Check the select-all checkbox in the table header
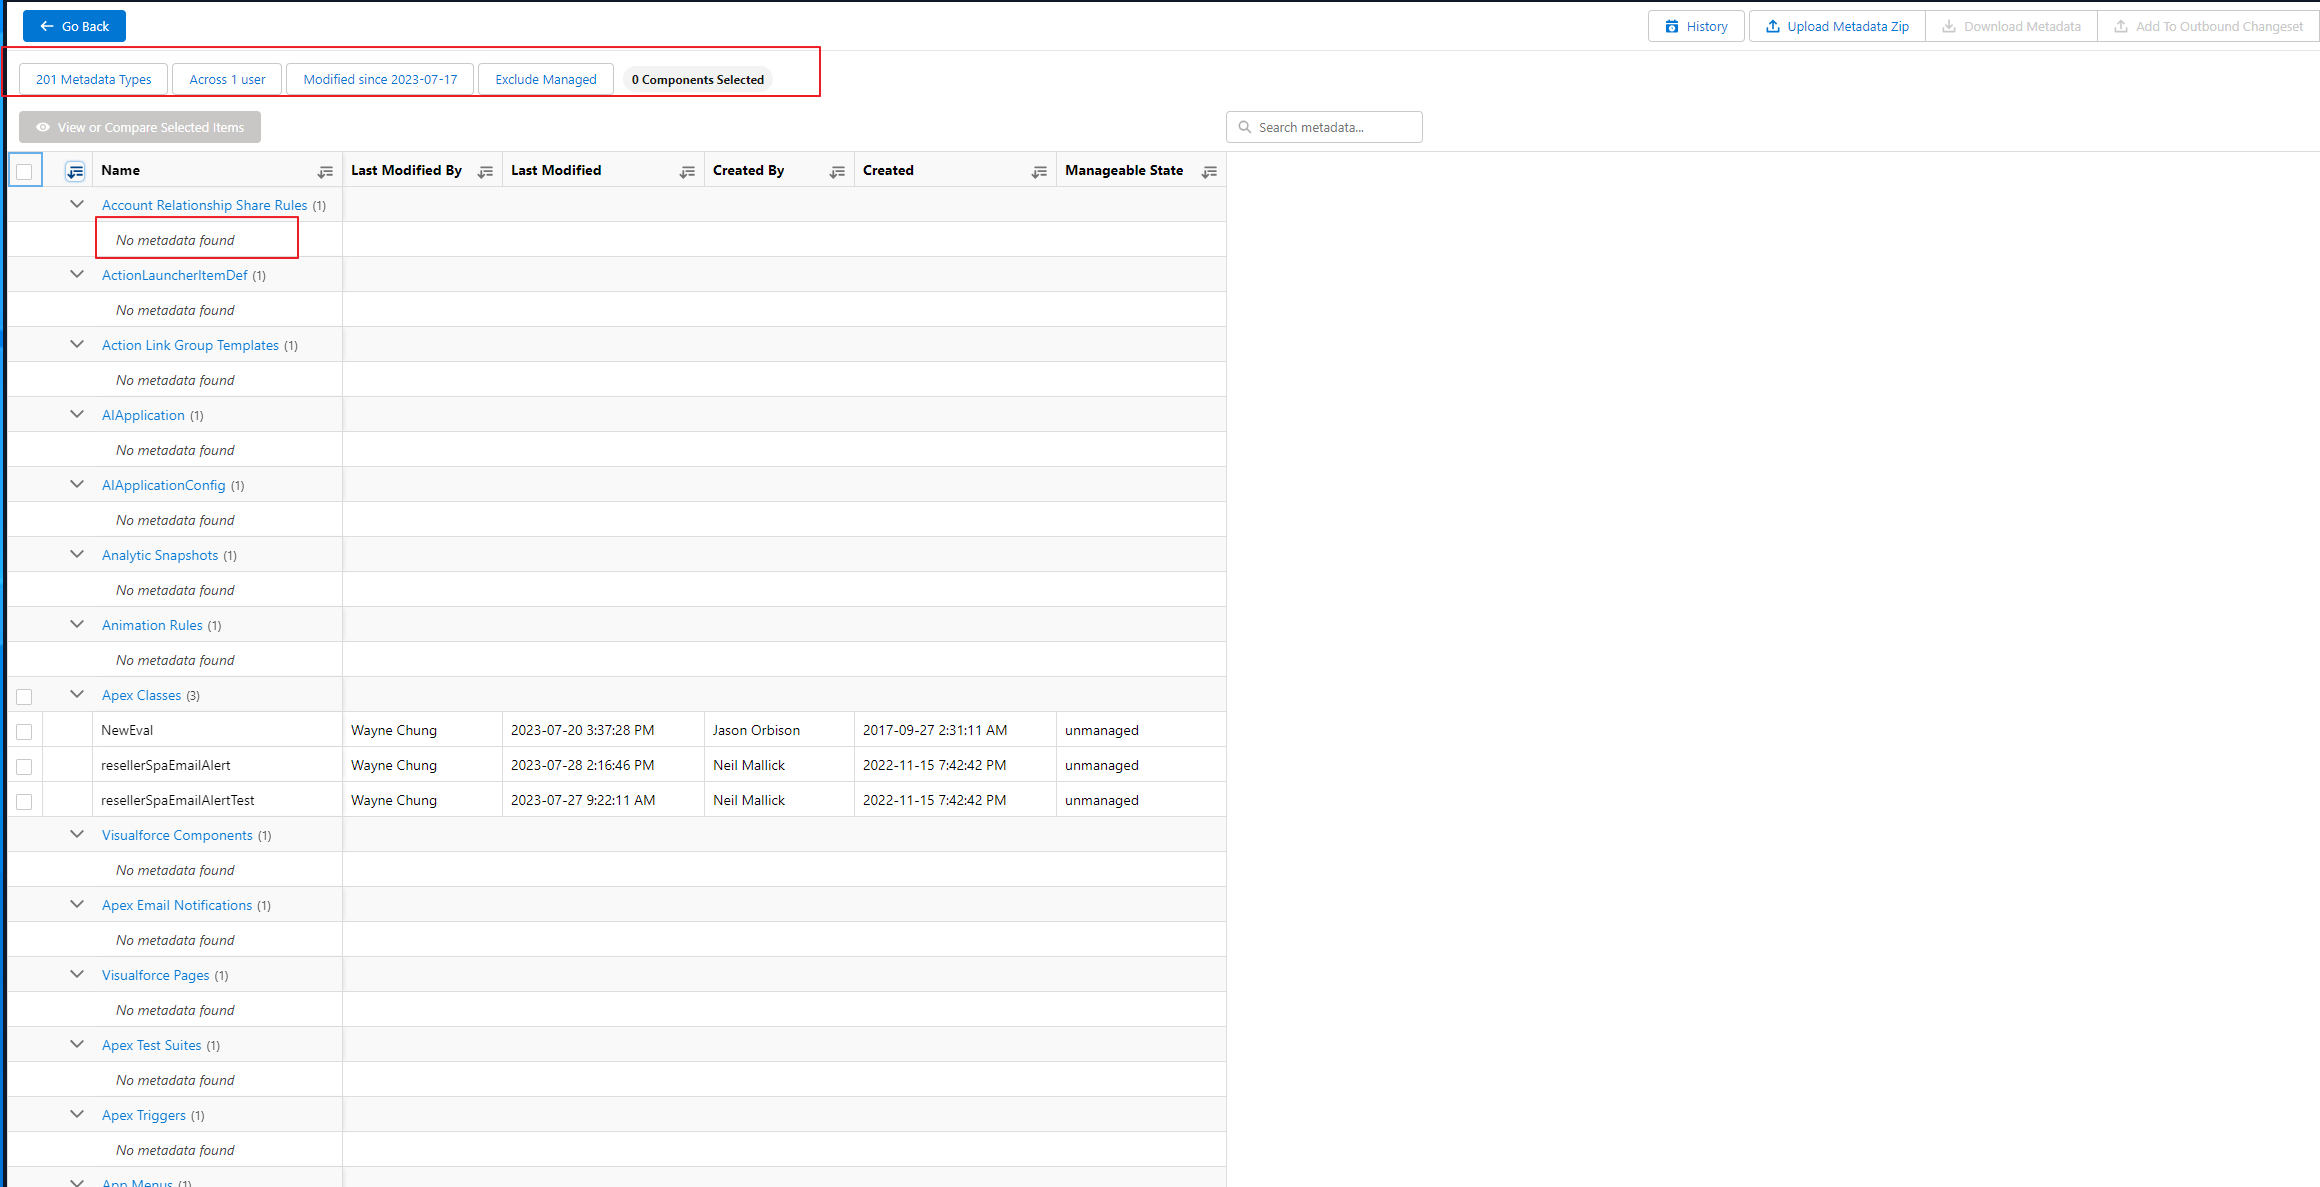Image resolution: width=2320 pixels, height=1187 pixels. (25, 170)
